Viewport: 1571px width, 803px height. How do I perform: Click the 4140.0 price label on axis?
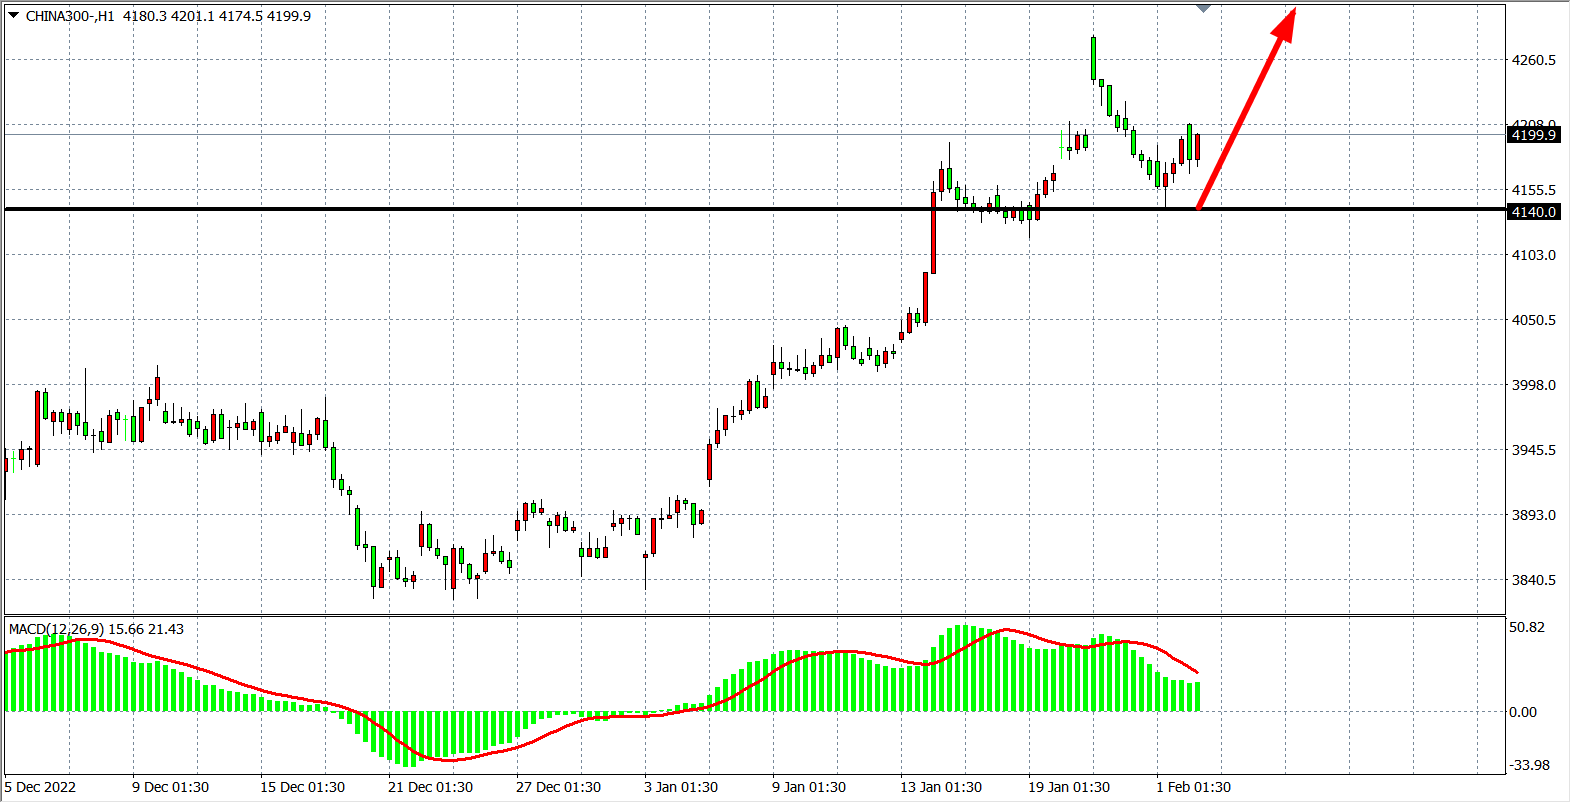(1533, 212)
